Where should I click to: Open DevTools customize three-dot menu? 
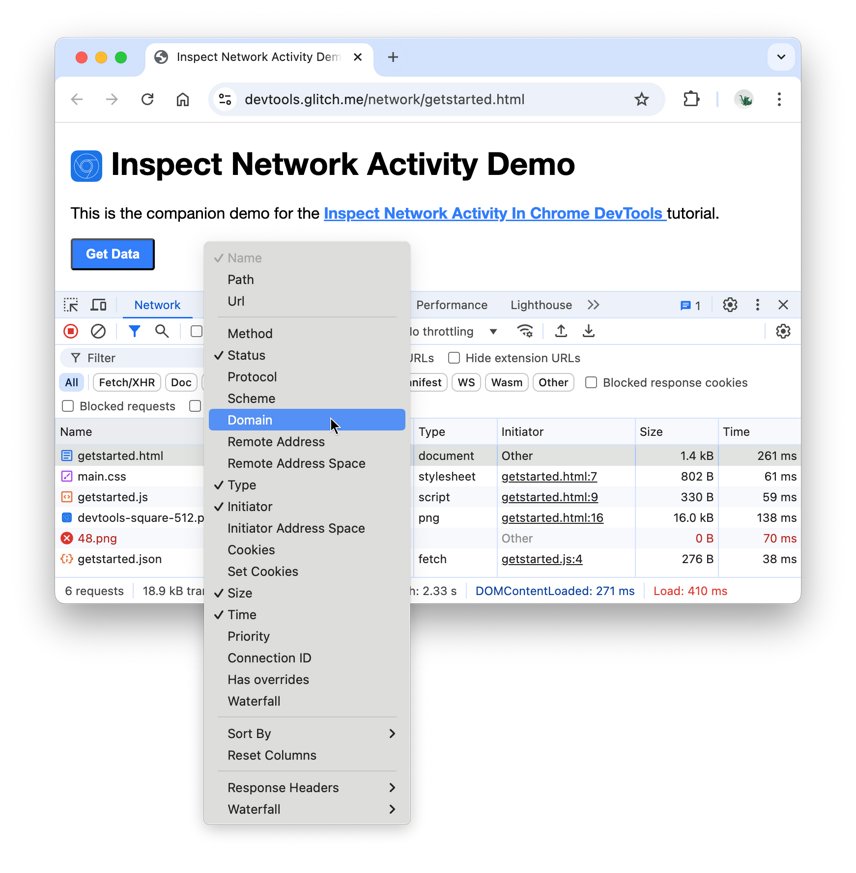(757, 305)
